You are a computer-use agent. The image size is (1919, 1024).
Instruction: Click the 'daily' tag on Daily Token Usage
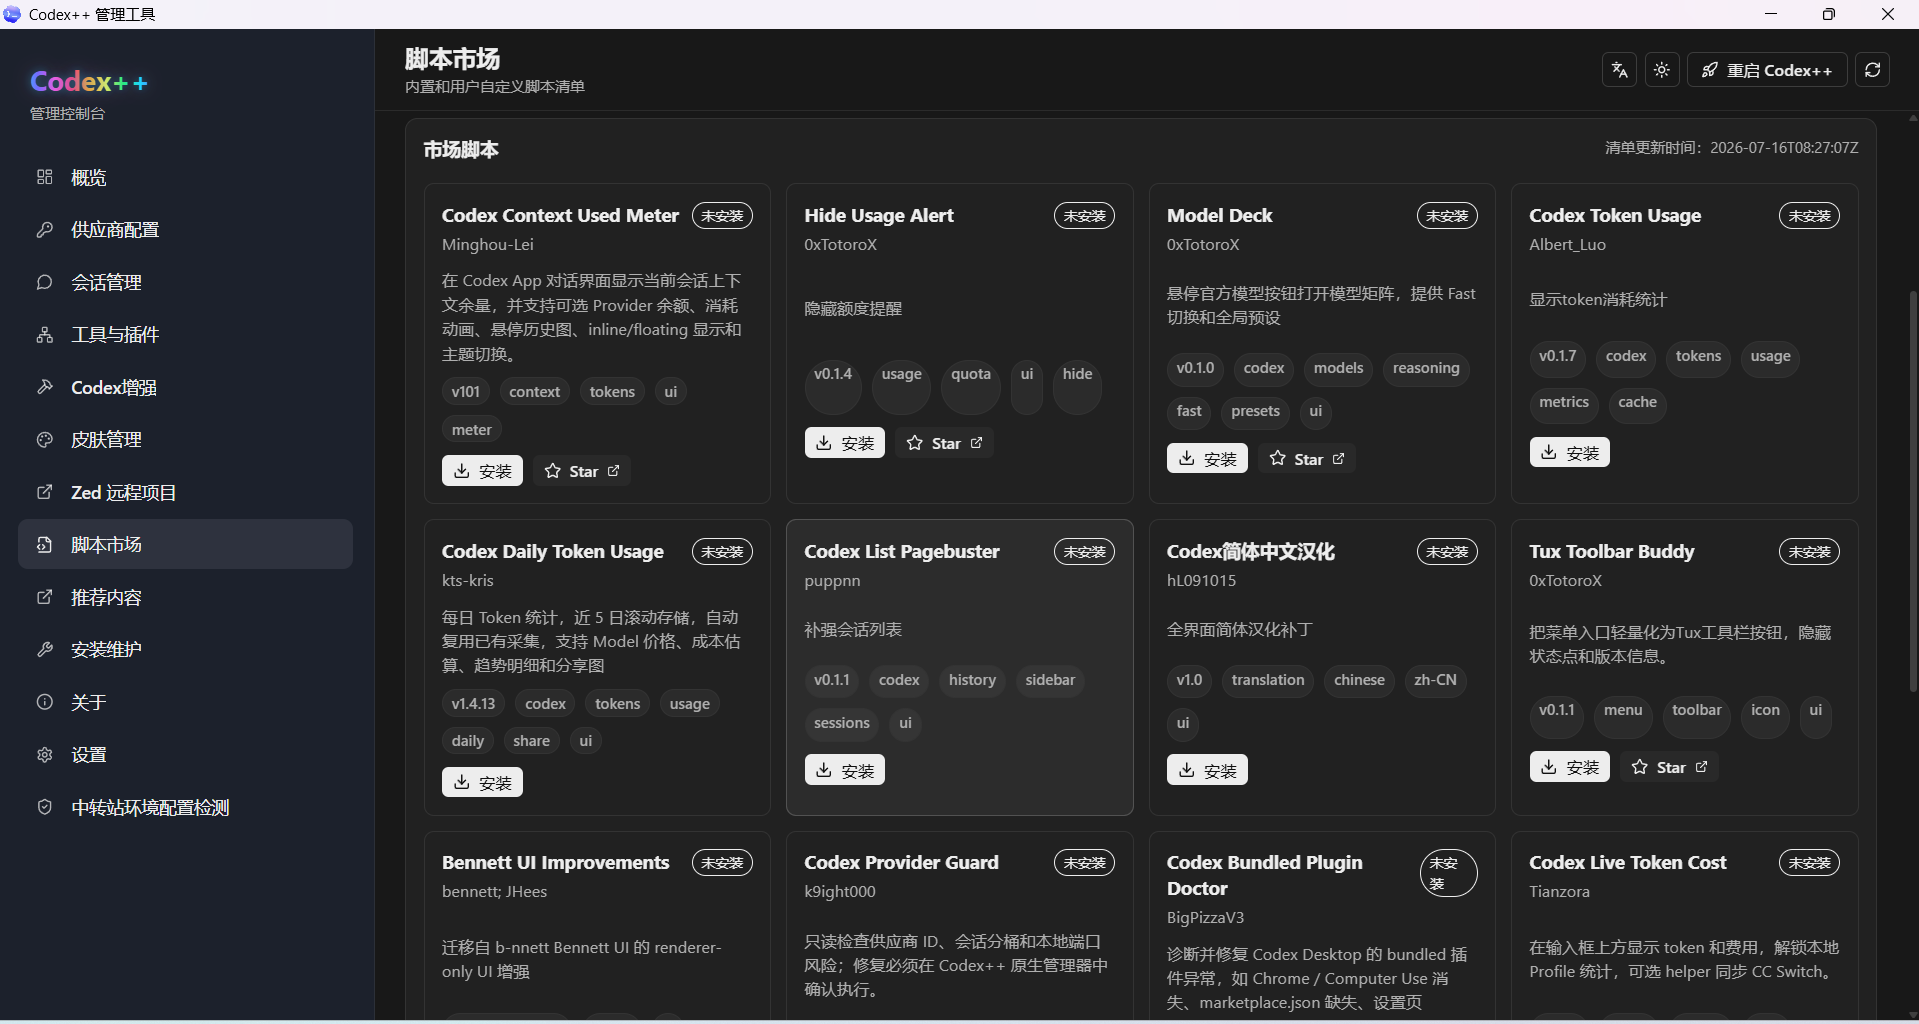[467, 741]
